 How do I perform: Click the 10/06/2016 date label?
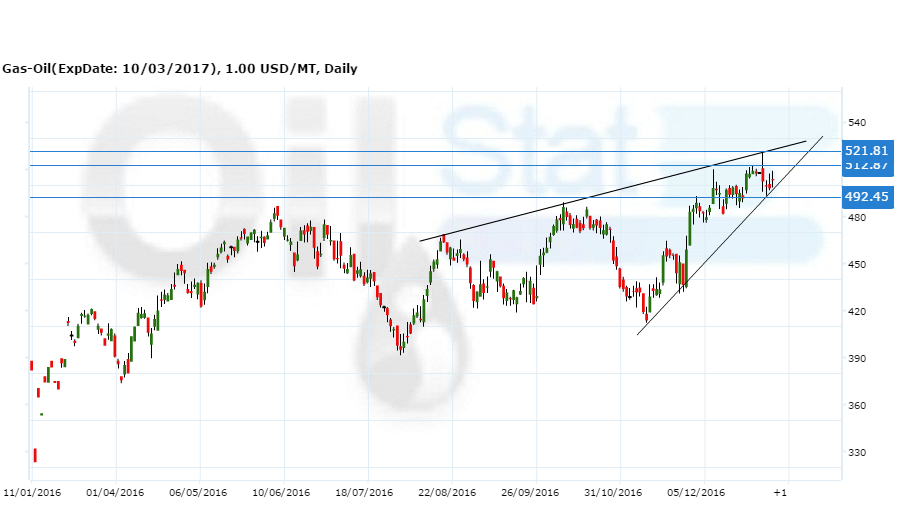283,493
